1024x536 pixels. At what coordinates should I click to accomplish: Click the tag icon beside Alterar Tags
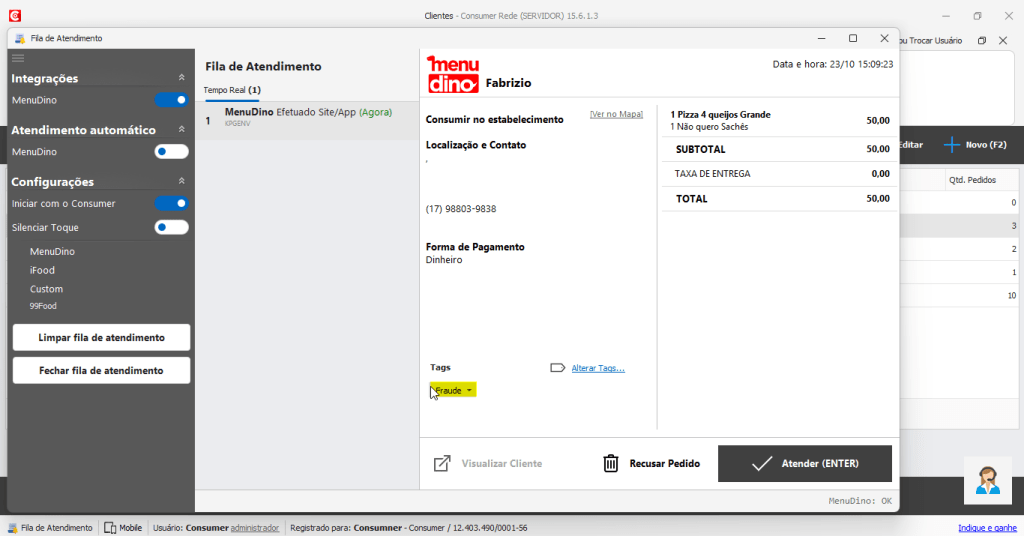tap(557, 368)
